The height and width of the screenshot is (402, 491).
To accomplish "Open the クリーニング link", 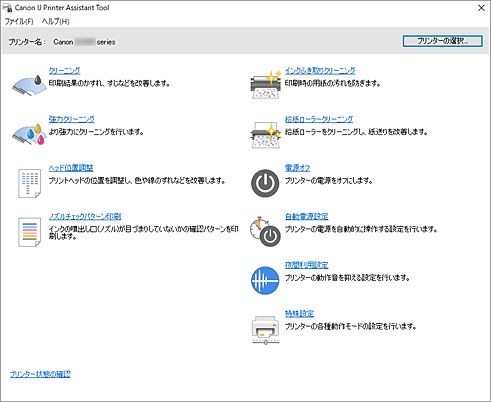I will click(64, 71).
